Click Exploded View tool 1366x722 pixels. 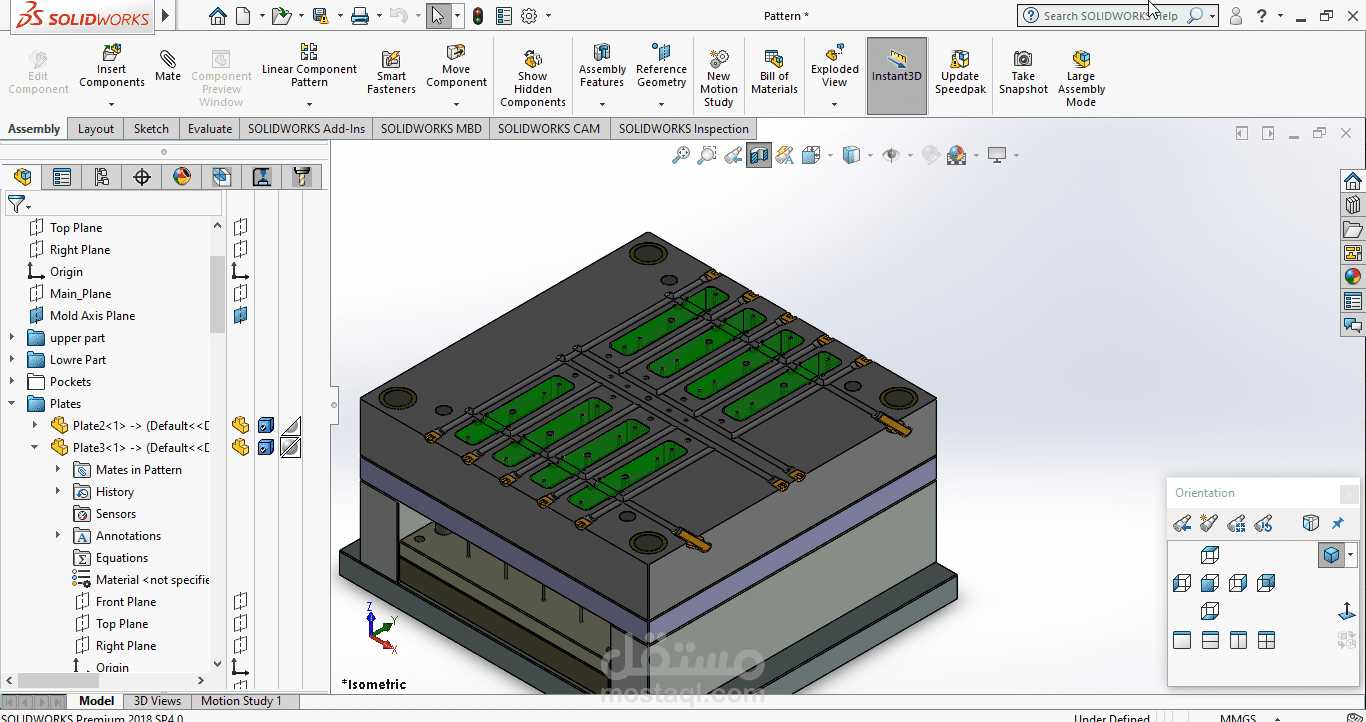(x=835, y=66)
